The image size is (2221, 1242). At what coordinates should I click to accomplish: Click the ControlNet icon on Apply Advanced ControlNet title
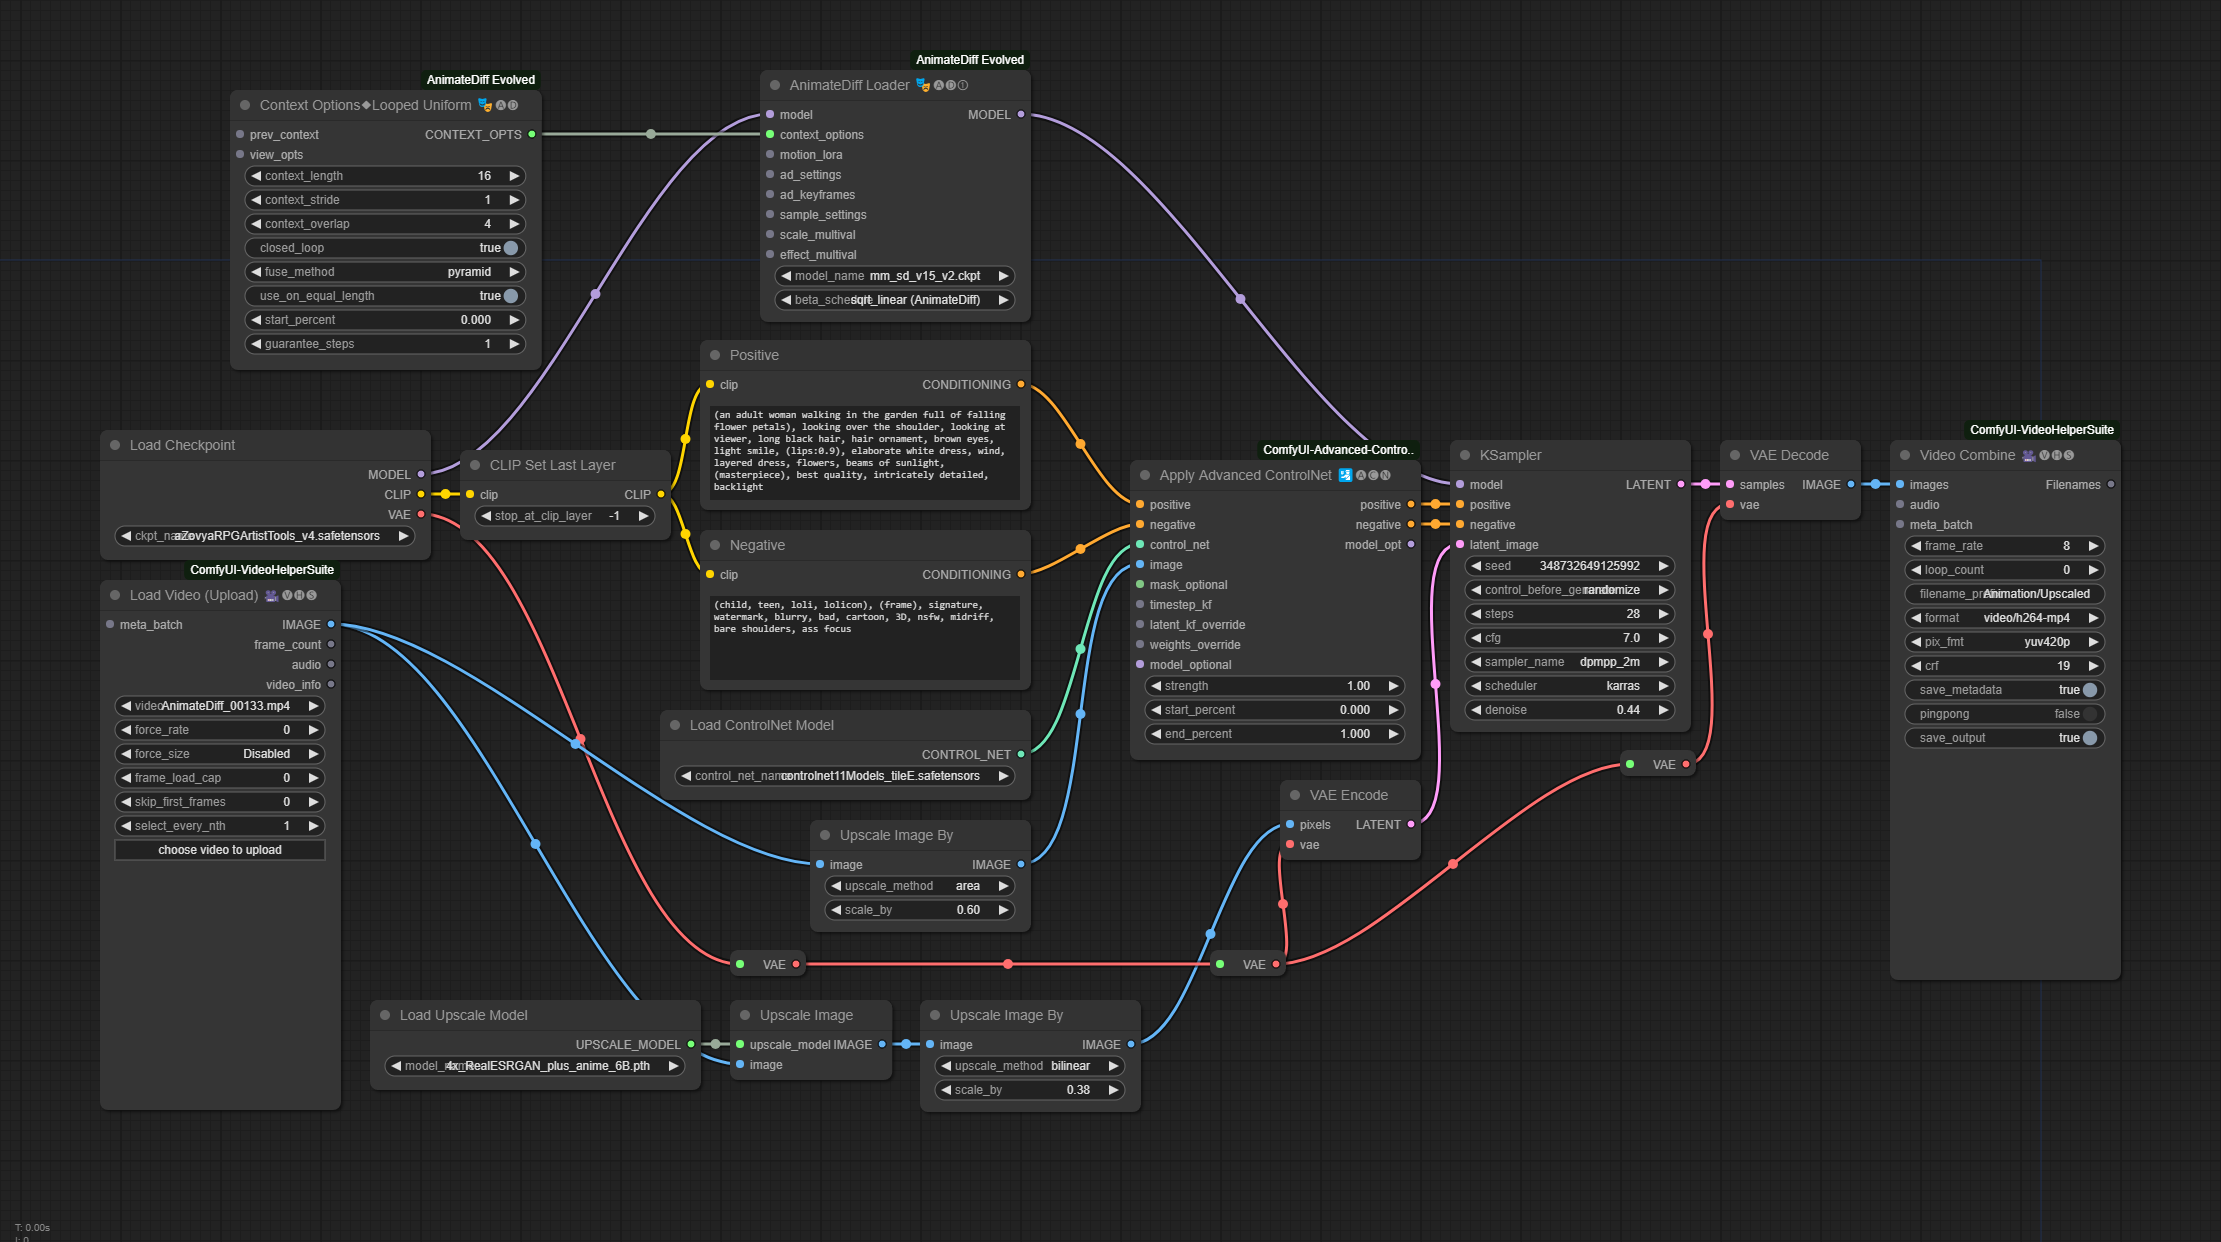coord(1345,475)
